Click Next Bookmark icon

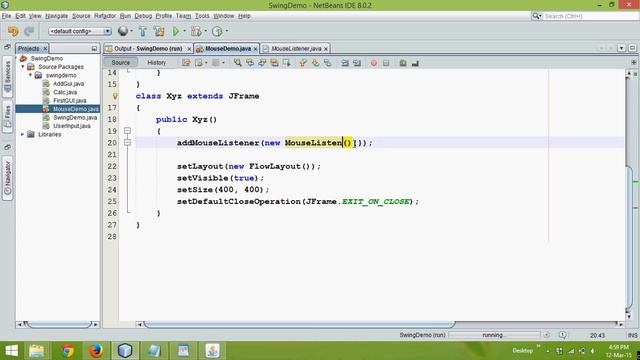click(x=315, y=63)
